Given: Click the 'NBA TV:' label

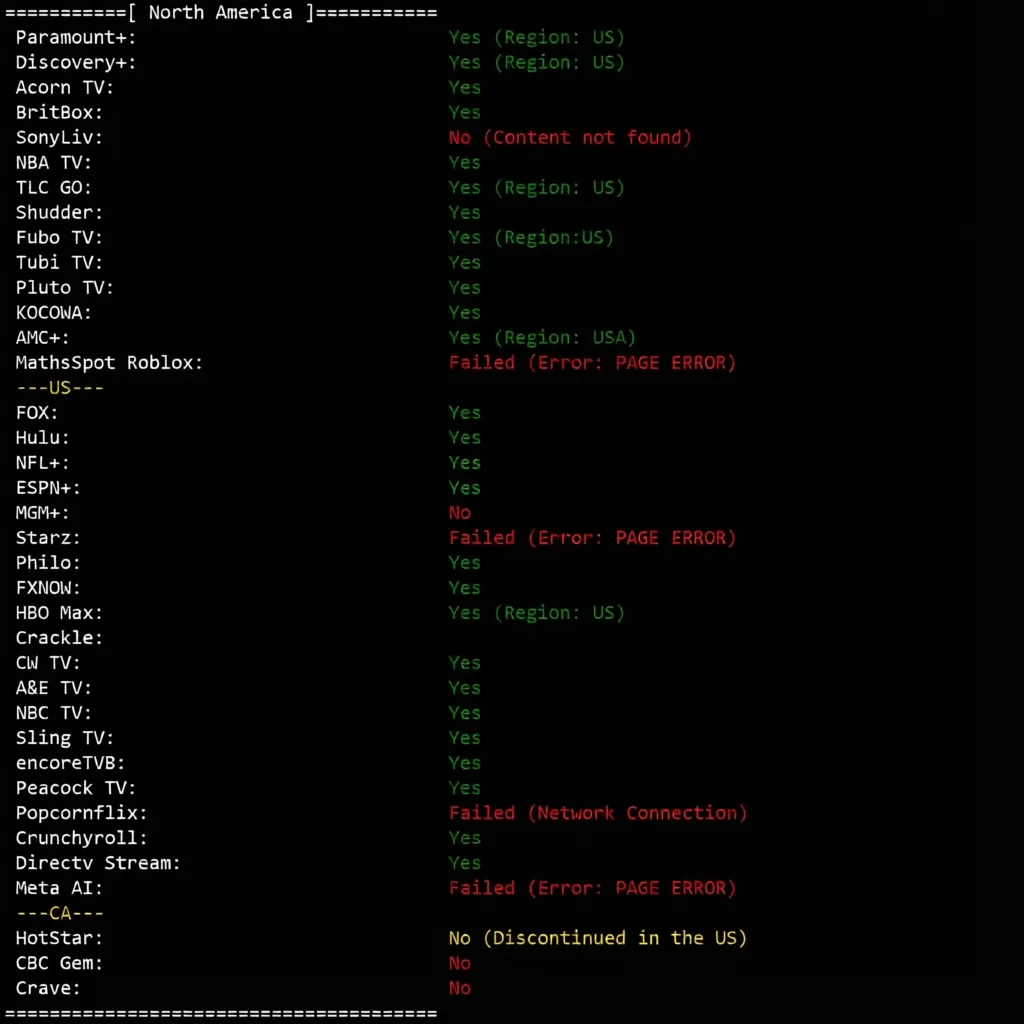Looking at the screenshot, I should [54, 163].
